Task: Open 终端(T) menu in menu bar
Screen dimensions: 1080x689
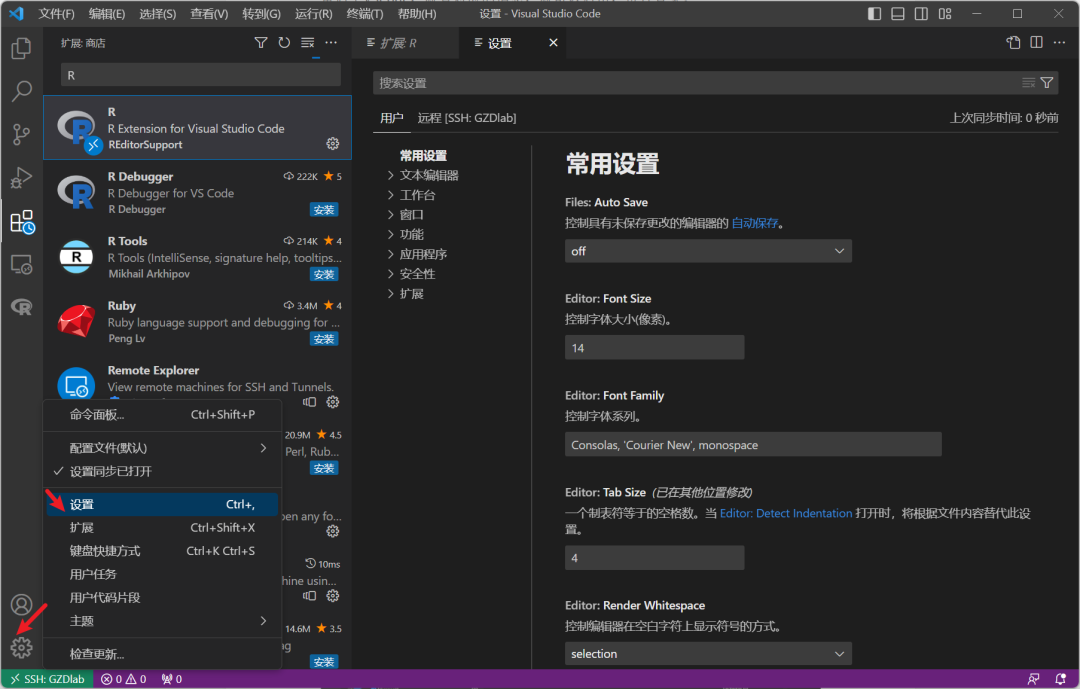Action: coord(364,14)
